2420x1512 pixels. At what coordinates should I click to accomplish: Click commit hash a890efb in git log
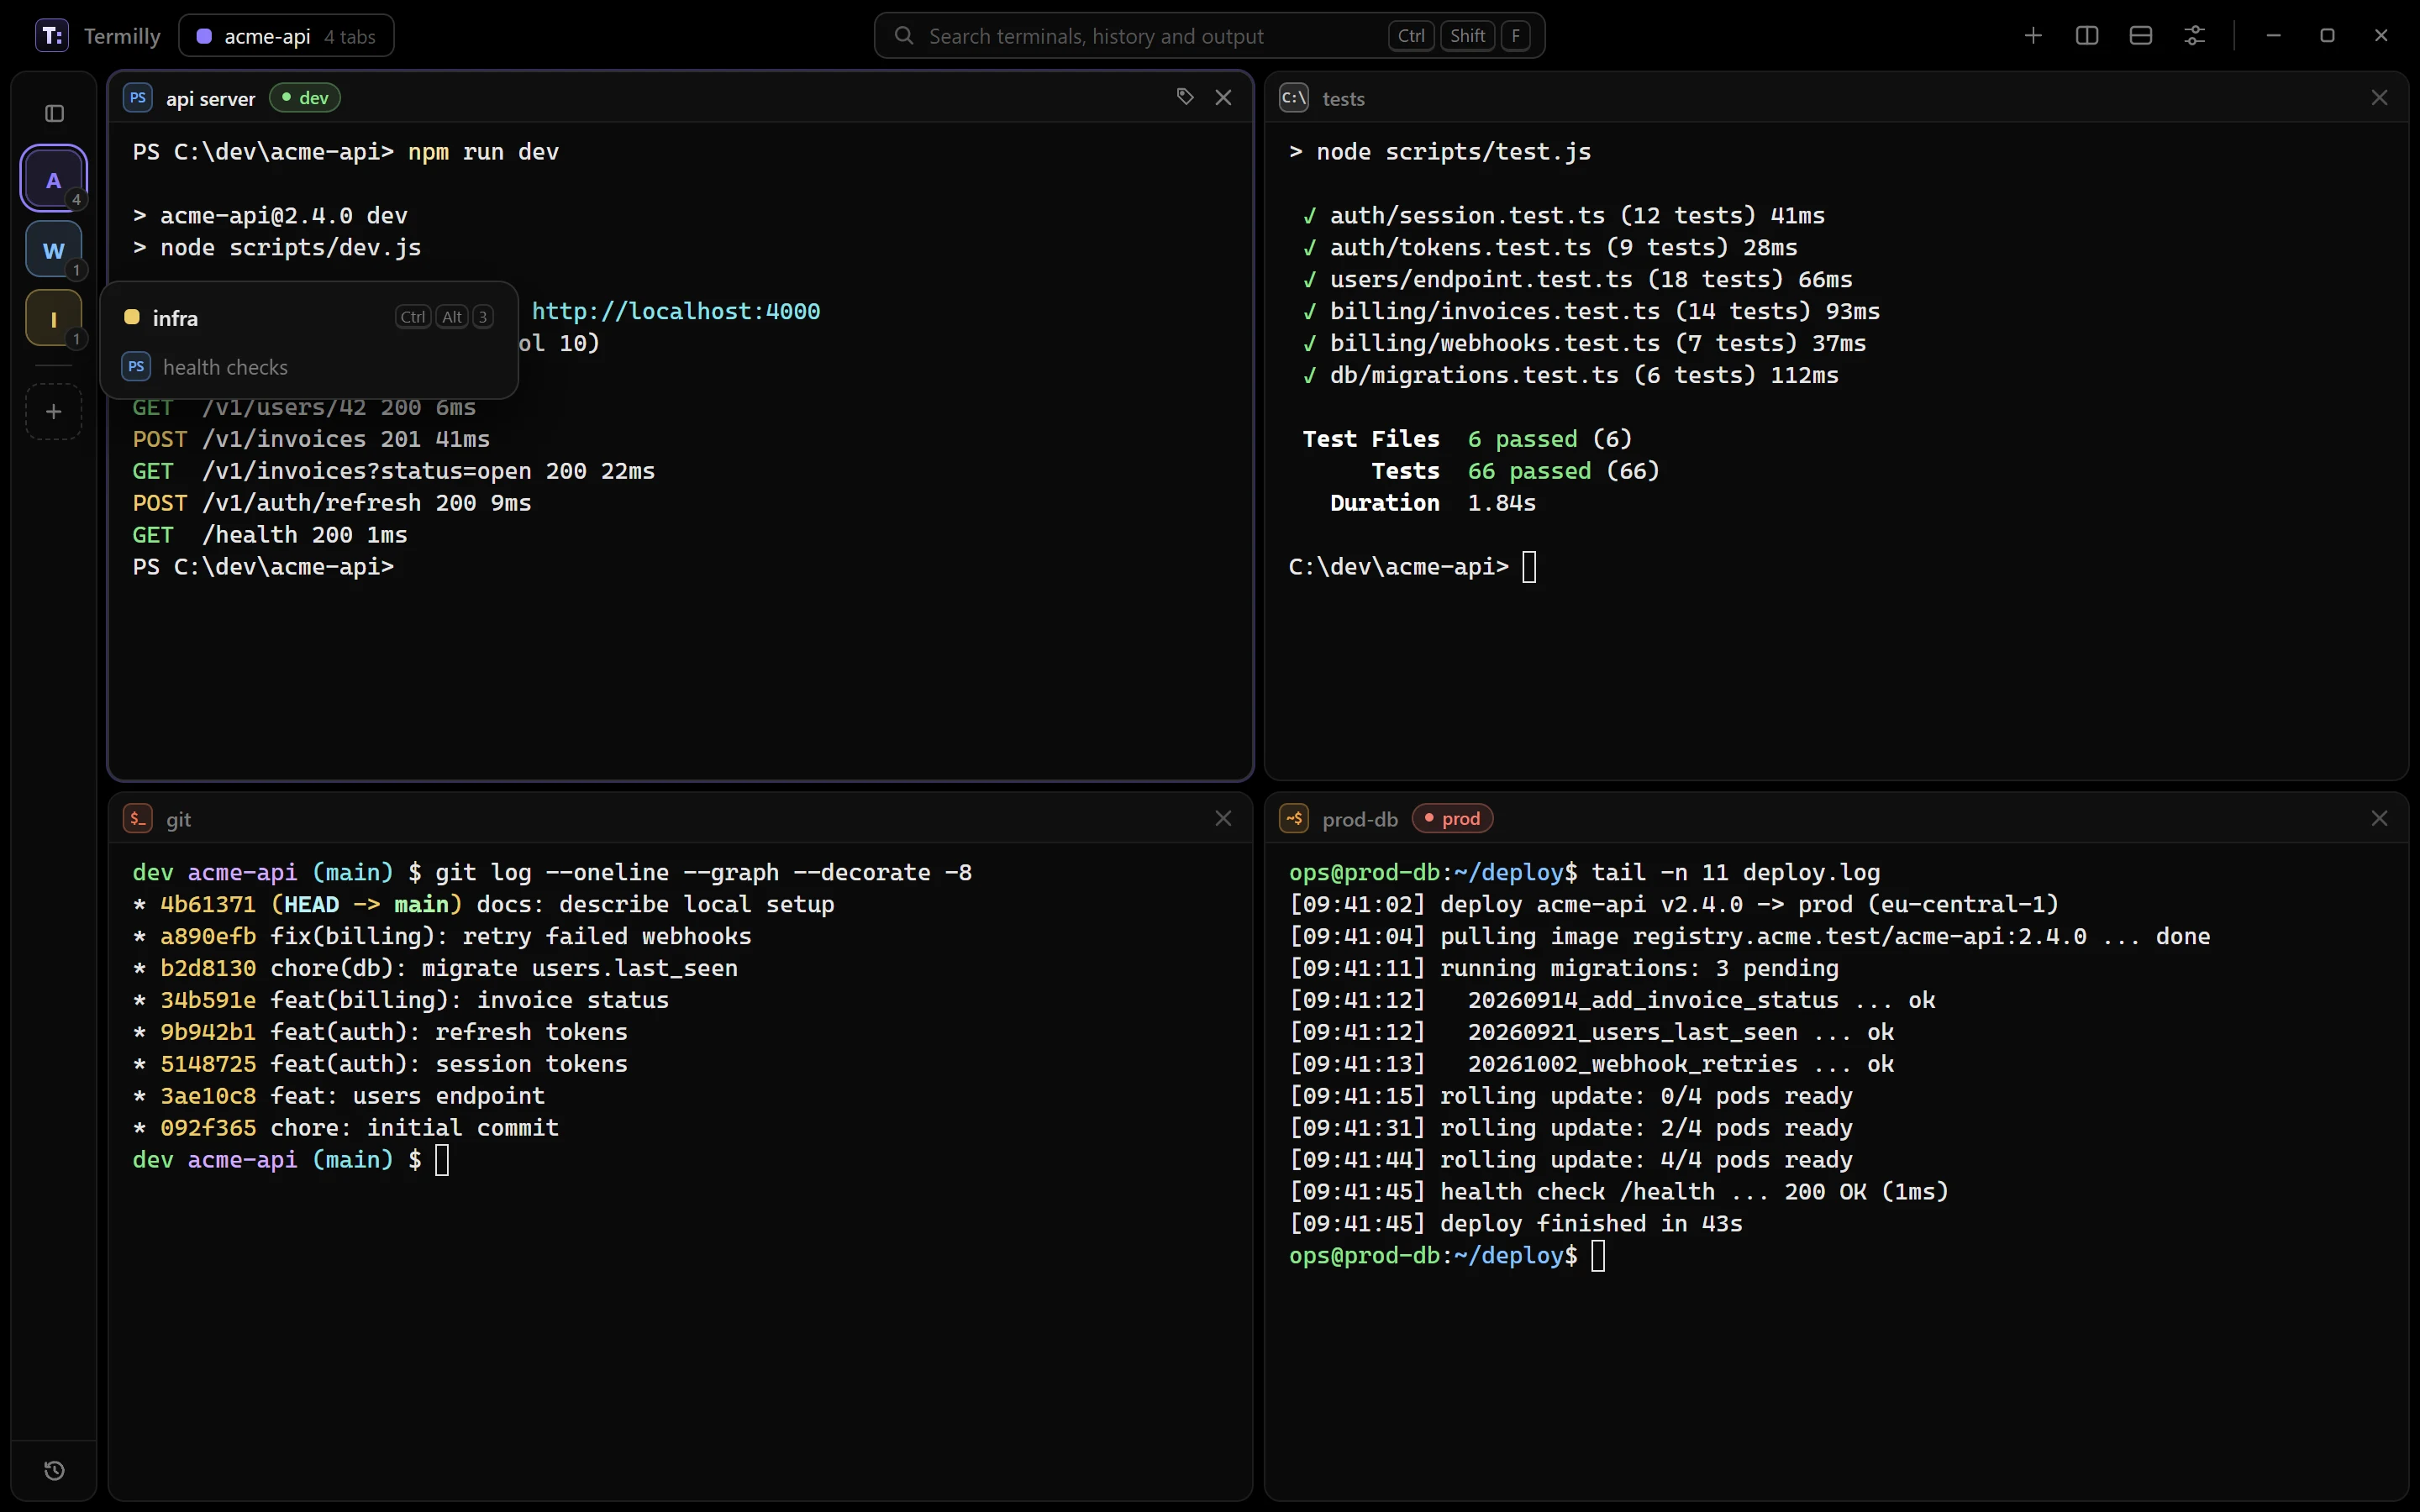coord(208,936)
